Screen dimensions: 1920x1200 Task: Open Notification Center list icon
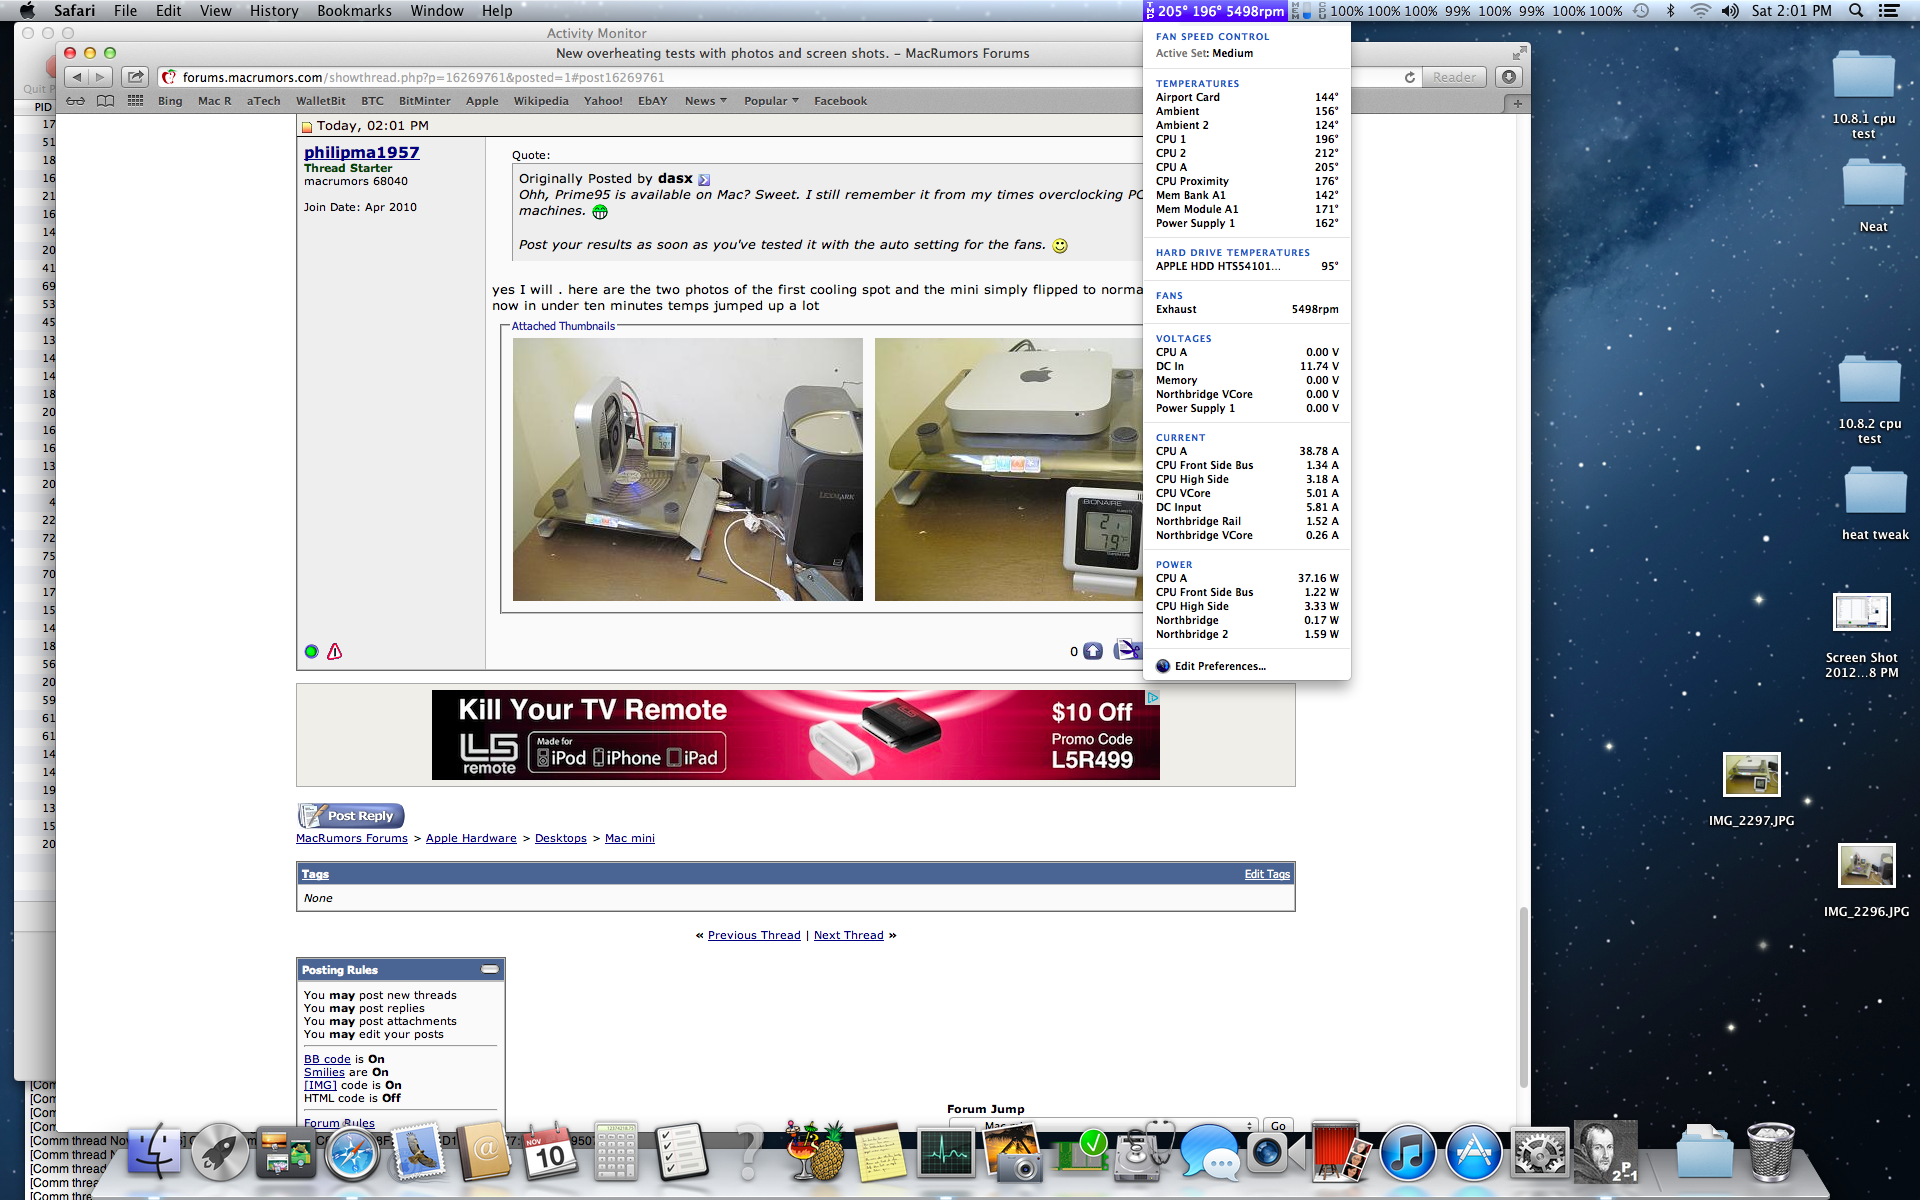[x=1889, y=11]
